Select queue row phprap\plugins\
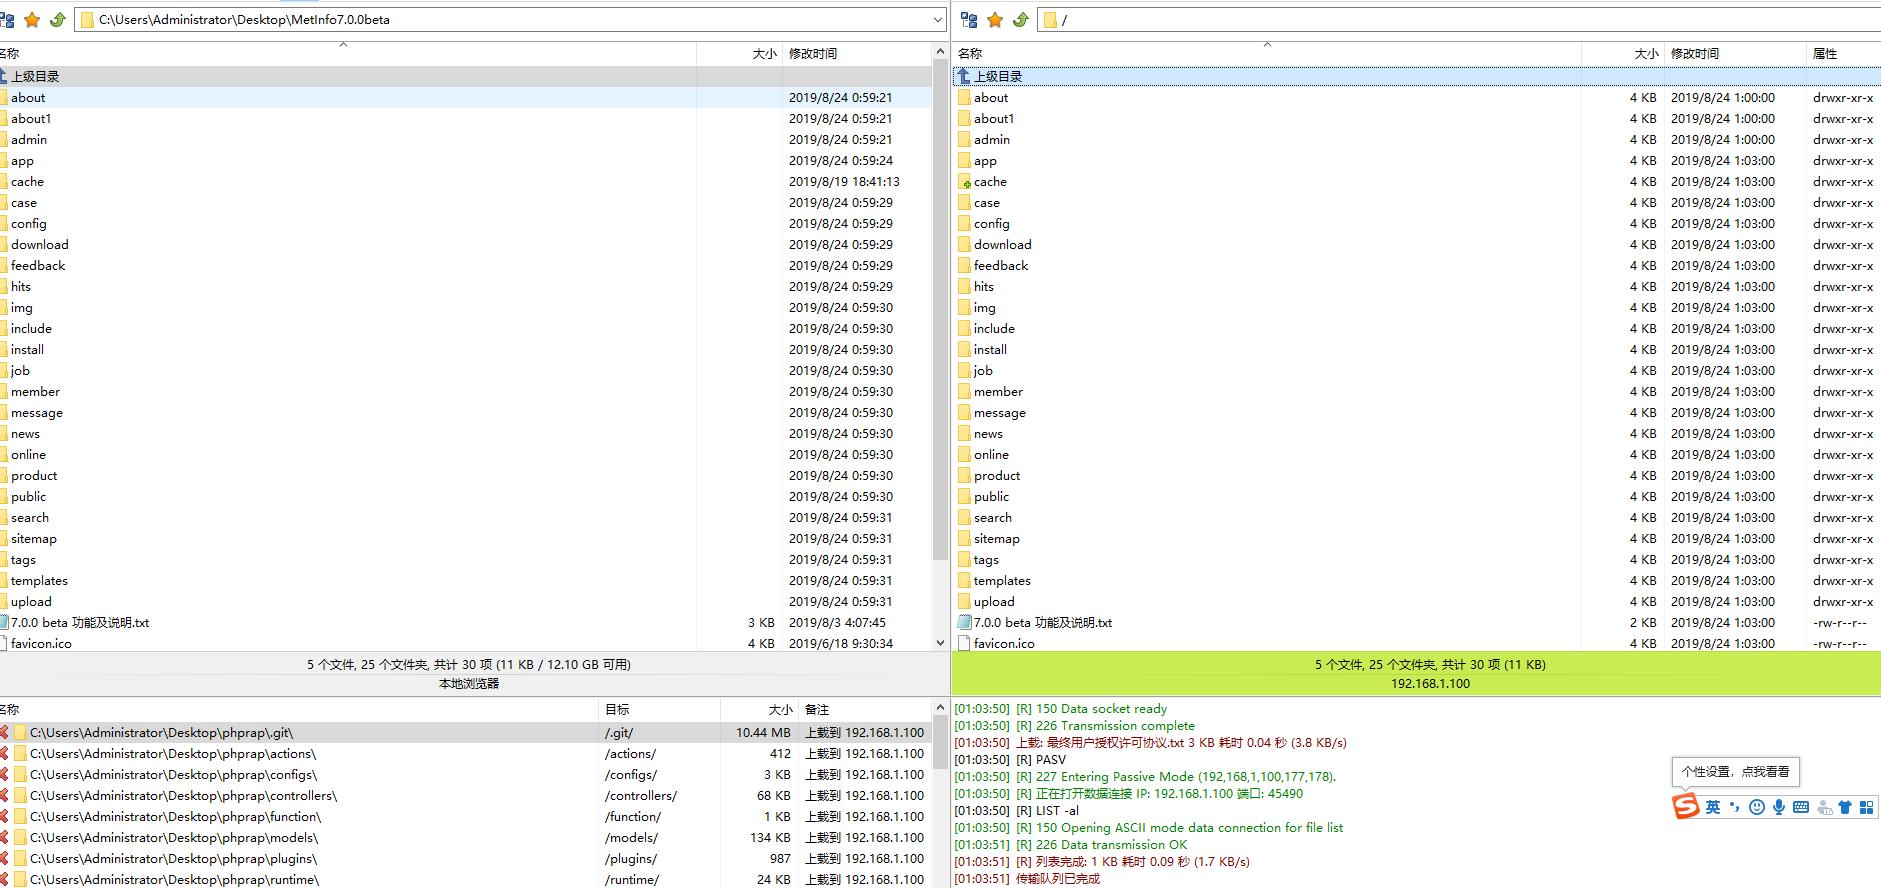 [x=466, y=859]
